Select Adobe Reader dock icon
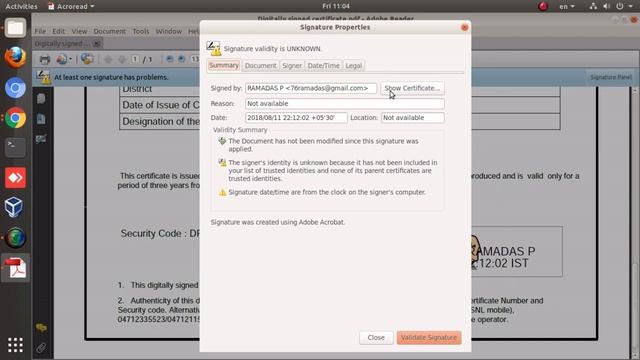 15,268
